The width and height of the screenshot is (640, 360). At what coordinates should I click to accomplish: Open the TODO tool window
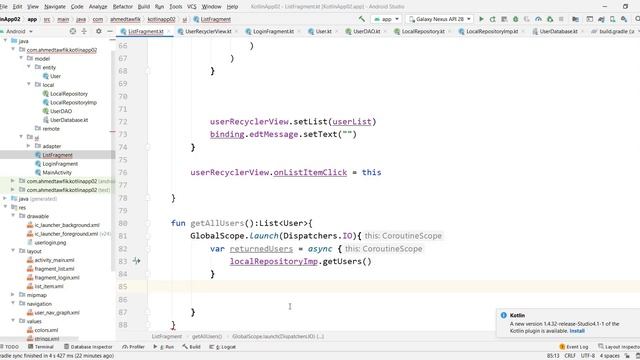coord(9,347)
